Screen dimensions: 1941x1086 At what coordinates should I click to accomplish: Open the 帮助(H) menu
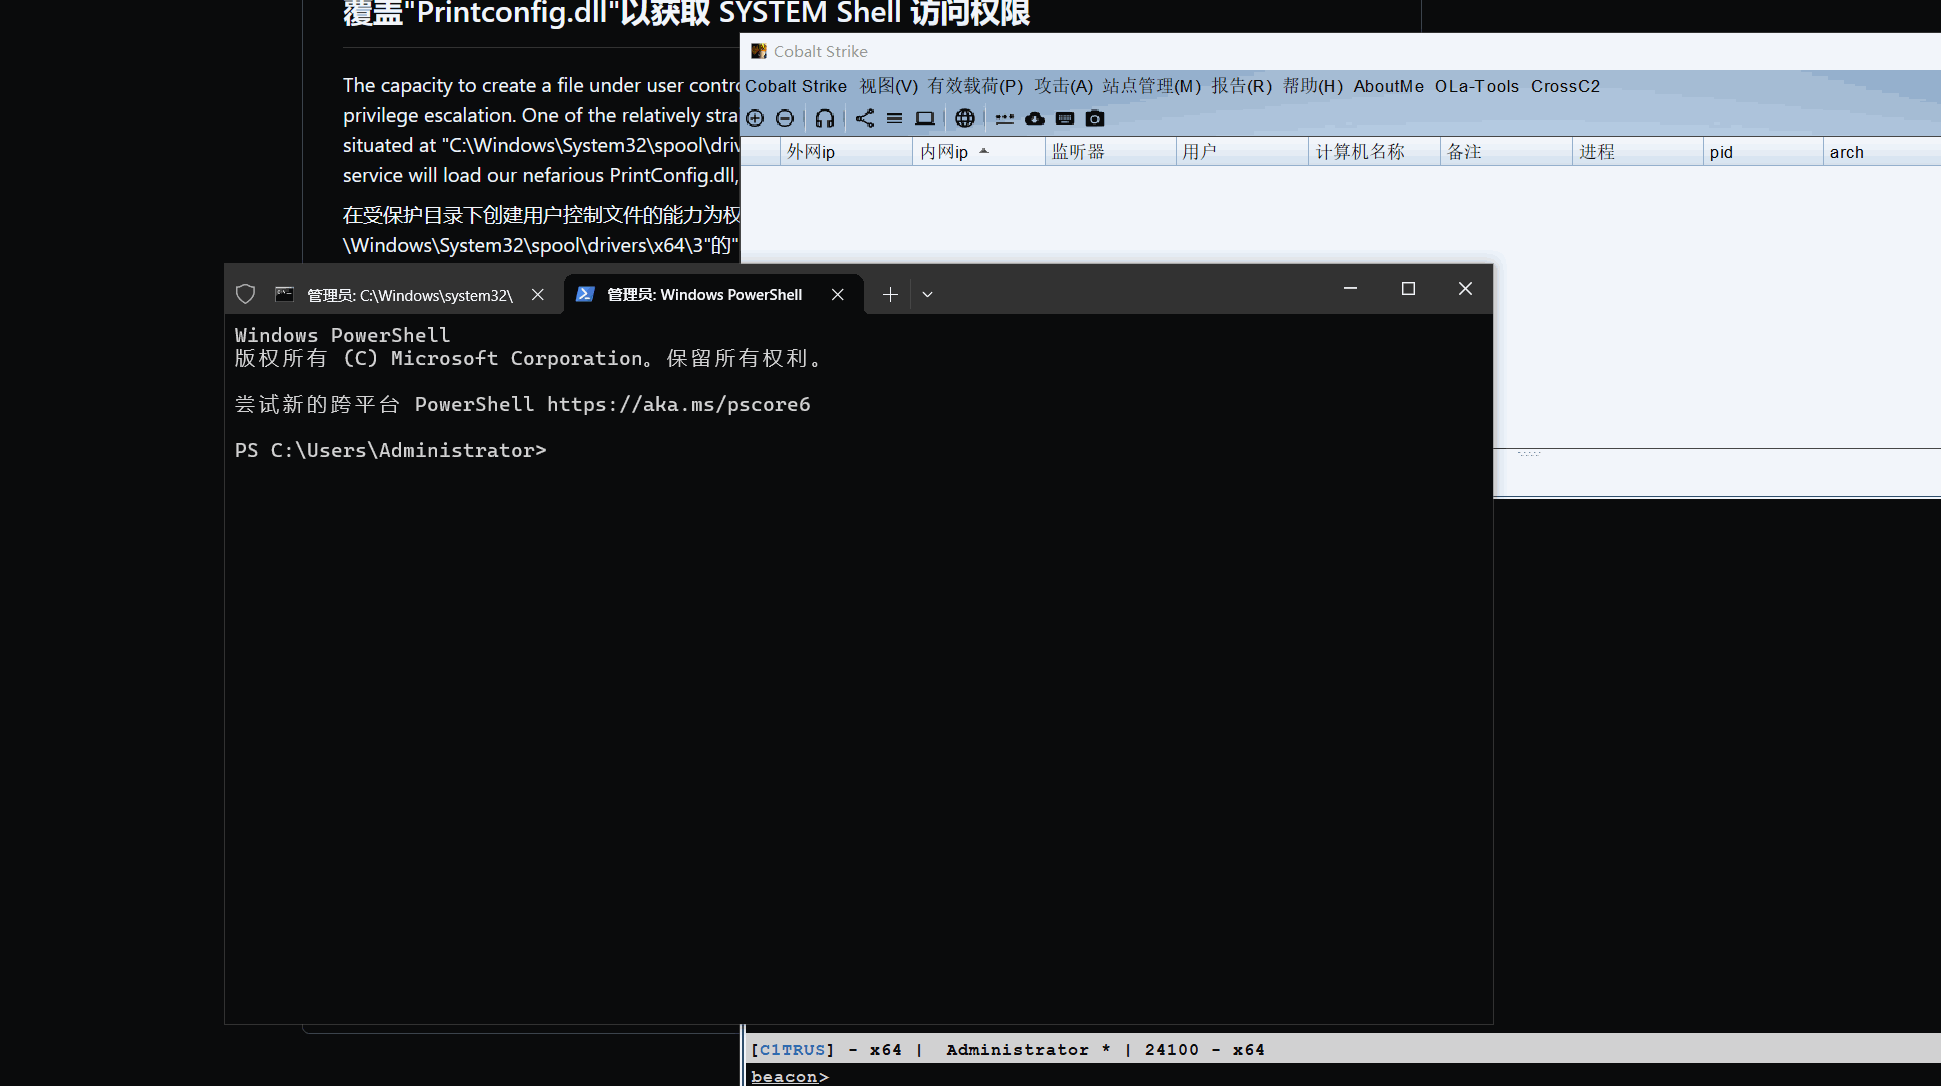click(x=1313, y=86)
